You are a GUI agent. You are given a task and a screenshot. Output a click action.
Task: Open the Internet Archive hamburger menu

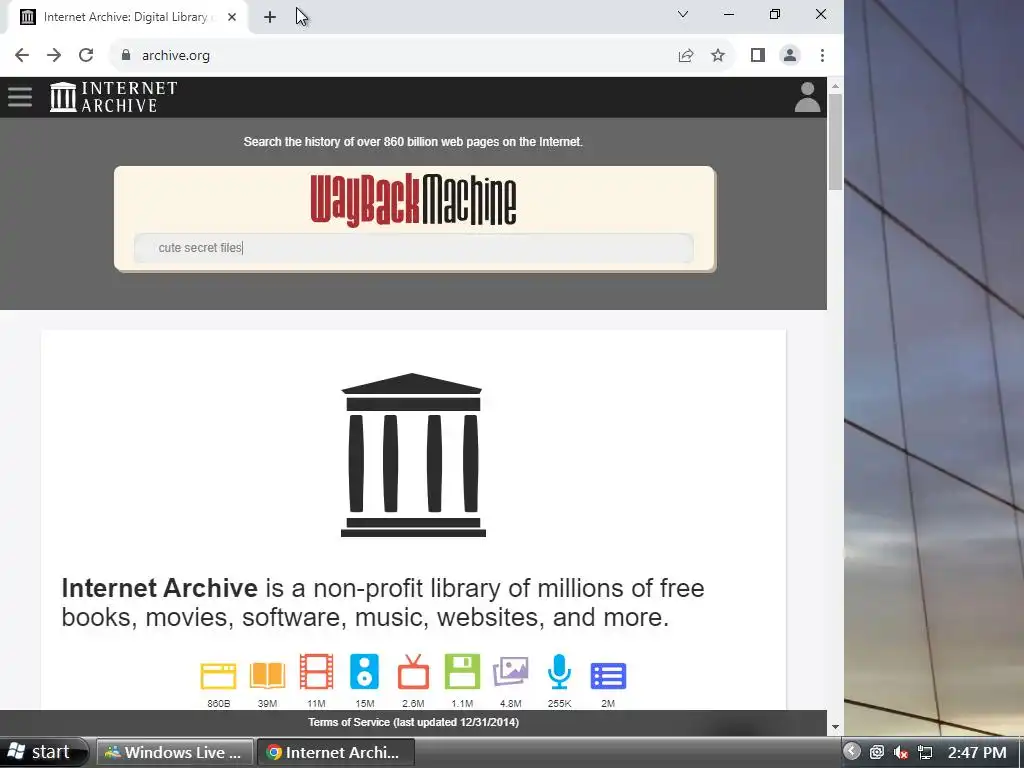20,97
